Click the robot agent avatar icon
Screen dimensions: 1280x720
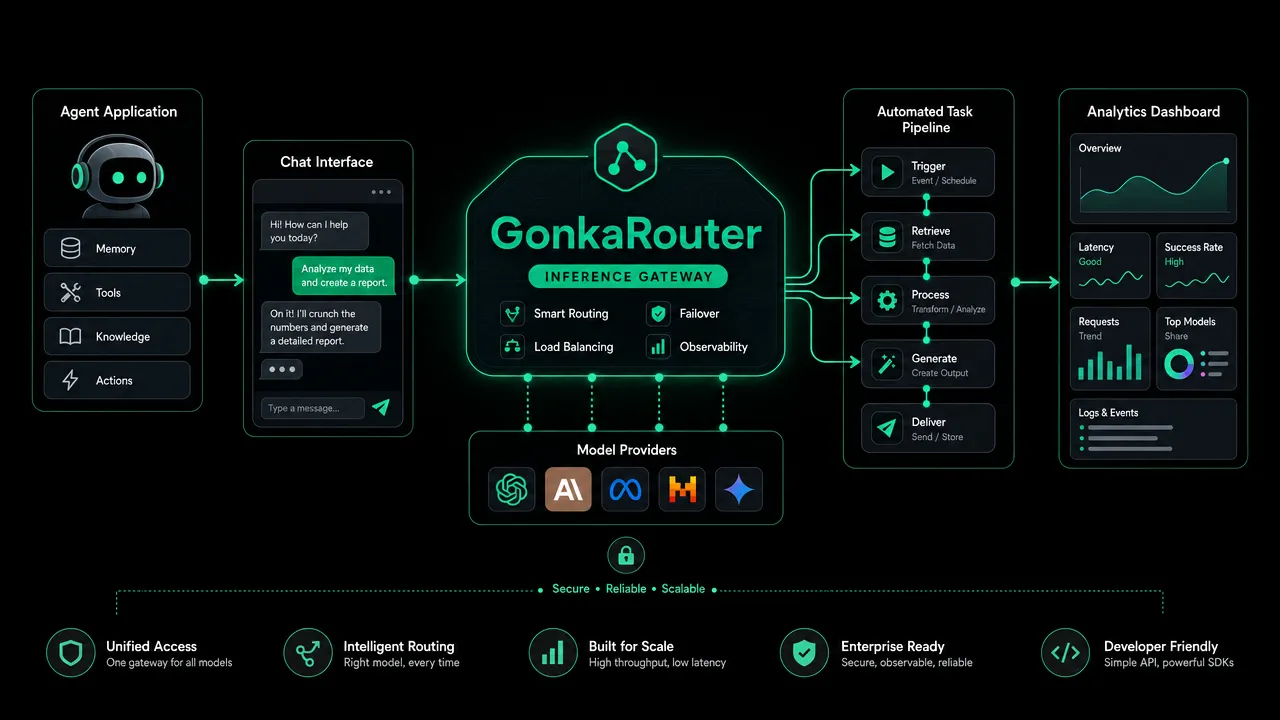[x=118, y=178]
